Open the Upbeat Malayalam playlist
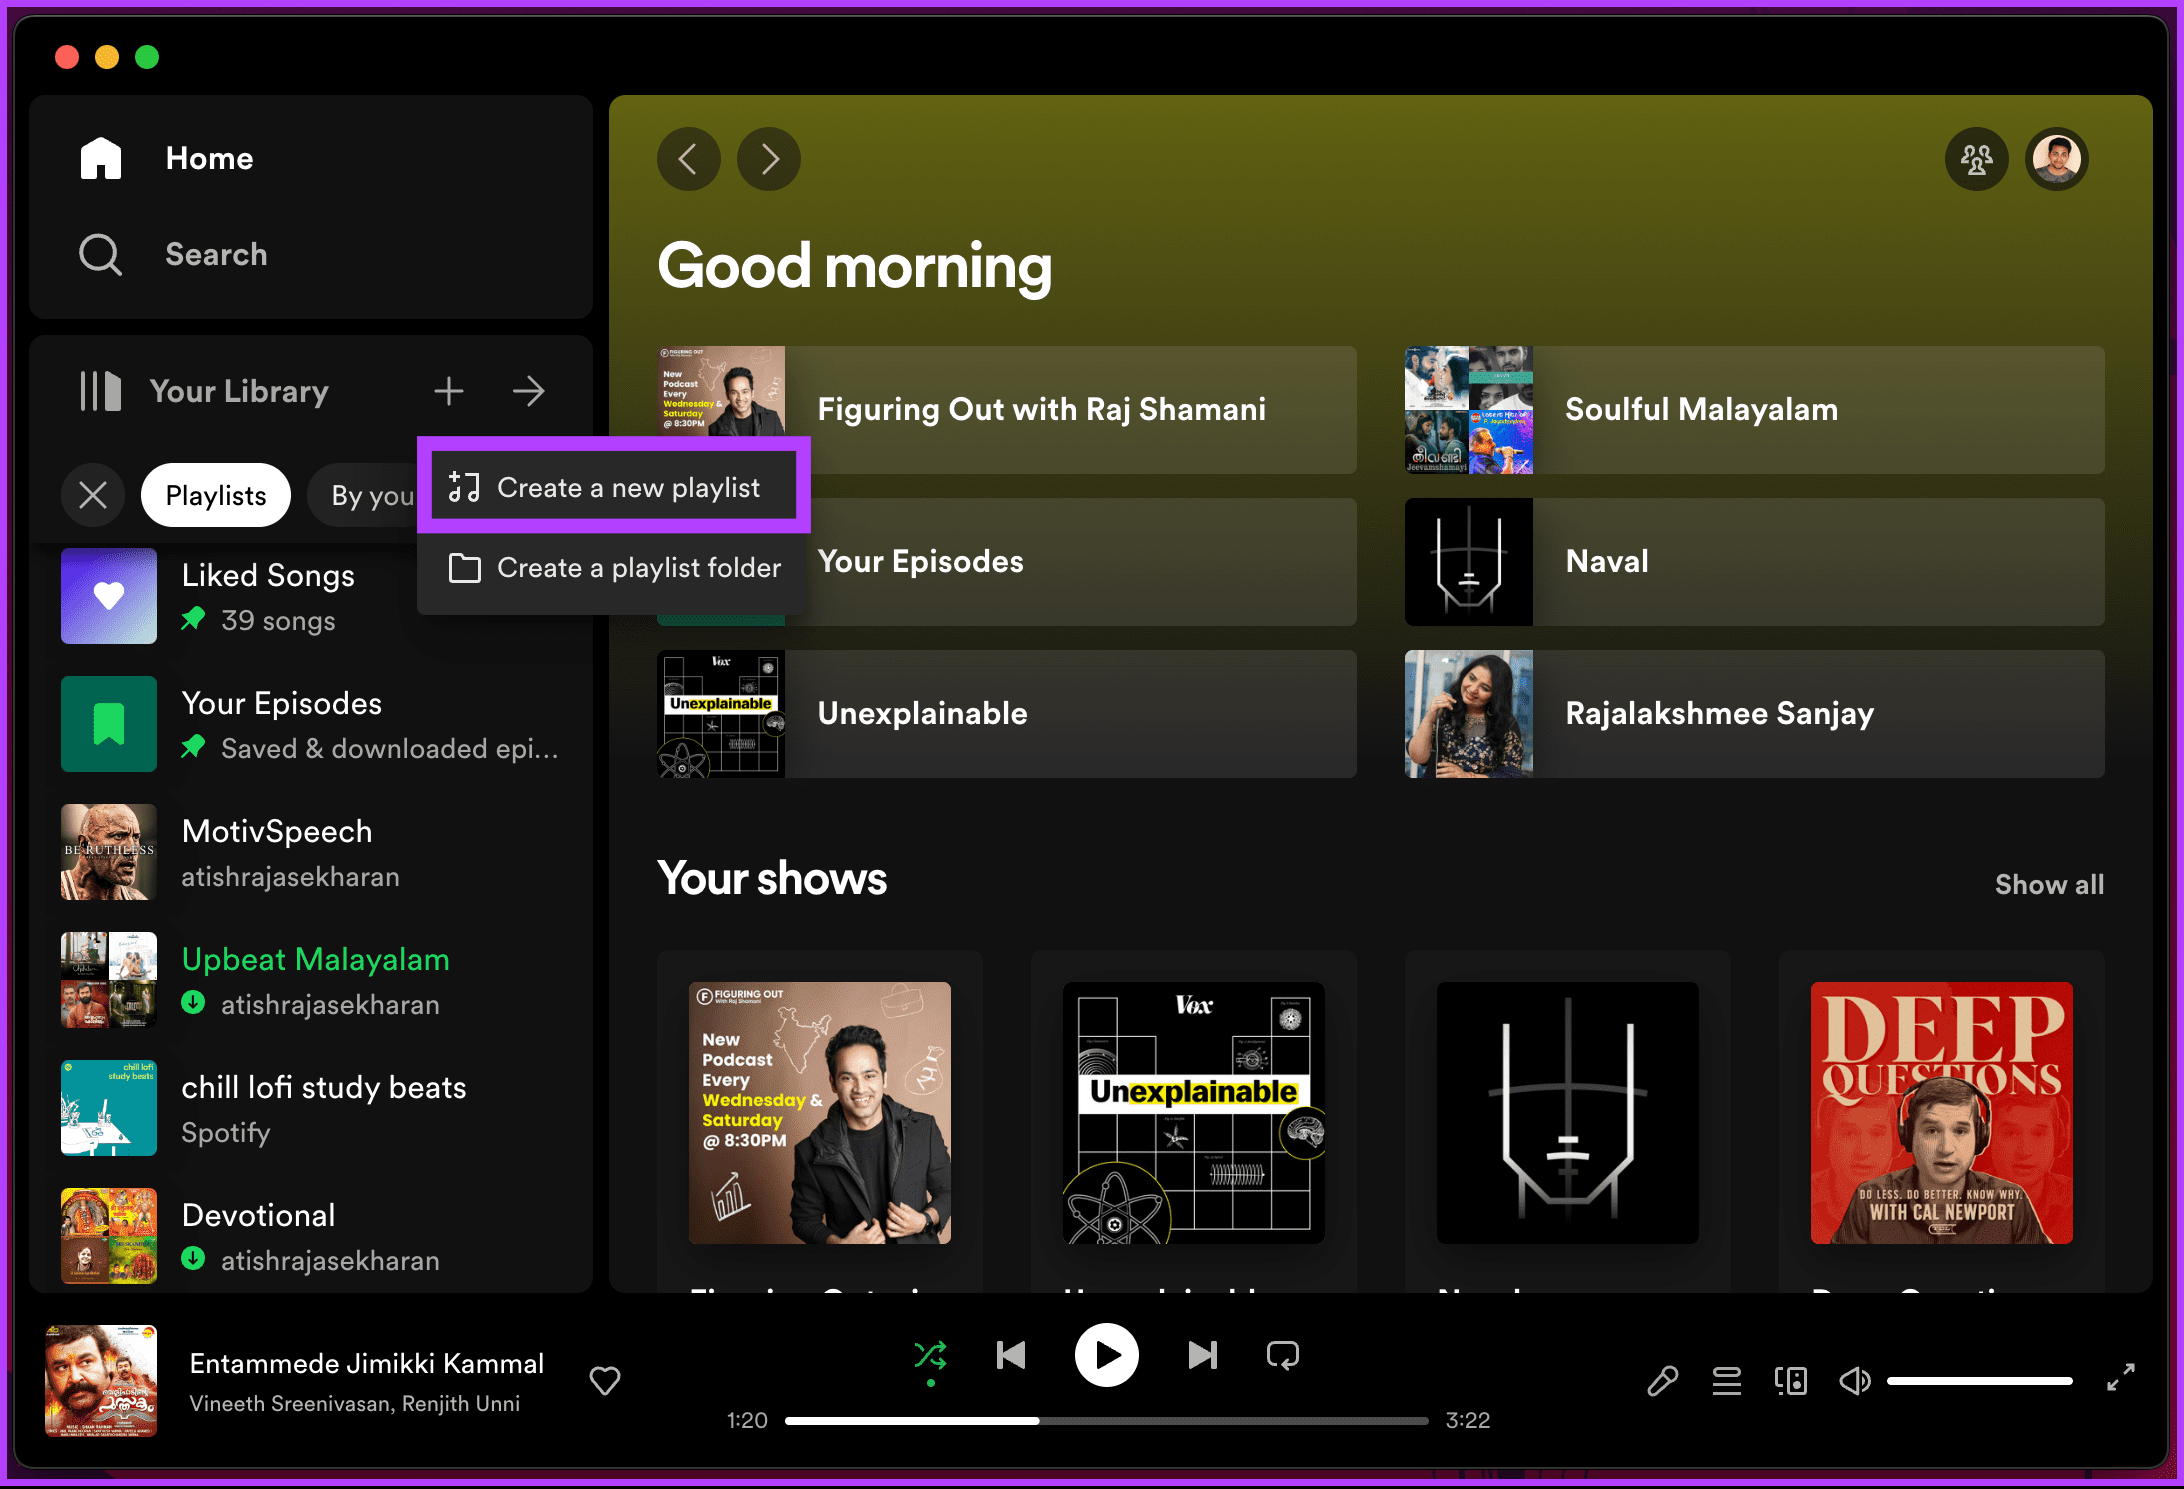The width and height of the screenshot is (2184, 1489). [x=311, y=980]
